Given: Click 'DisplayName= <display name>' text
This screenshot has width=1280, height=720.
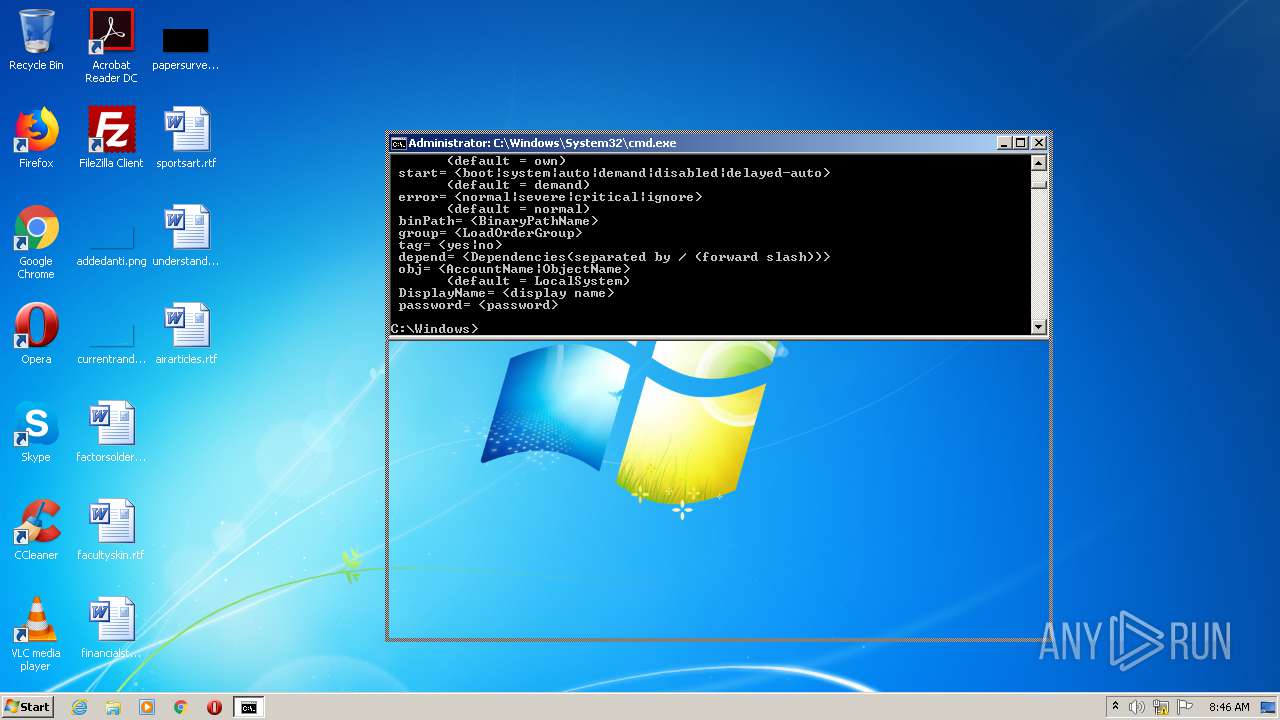Looking at the screenshot, I should click(x=506, y=293).
